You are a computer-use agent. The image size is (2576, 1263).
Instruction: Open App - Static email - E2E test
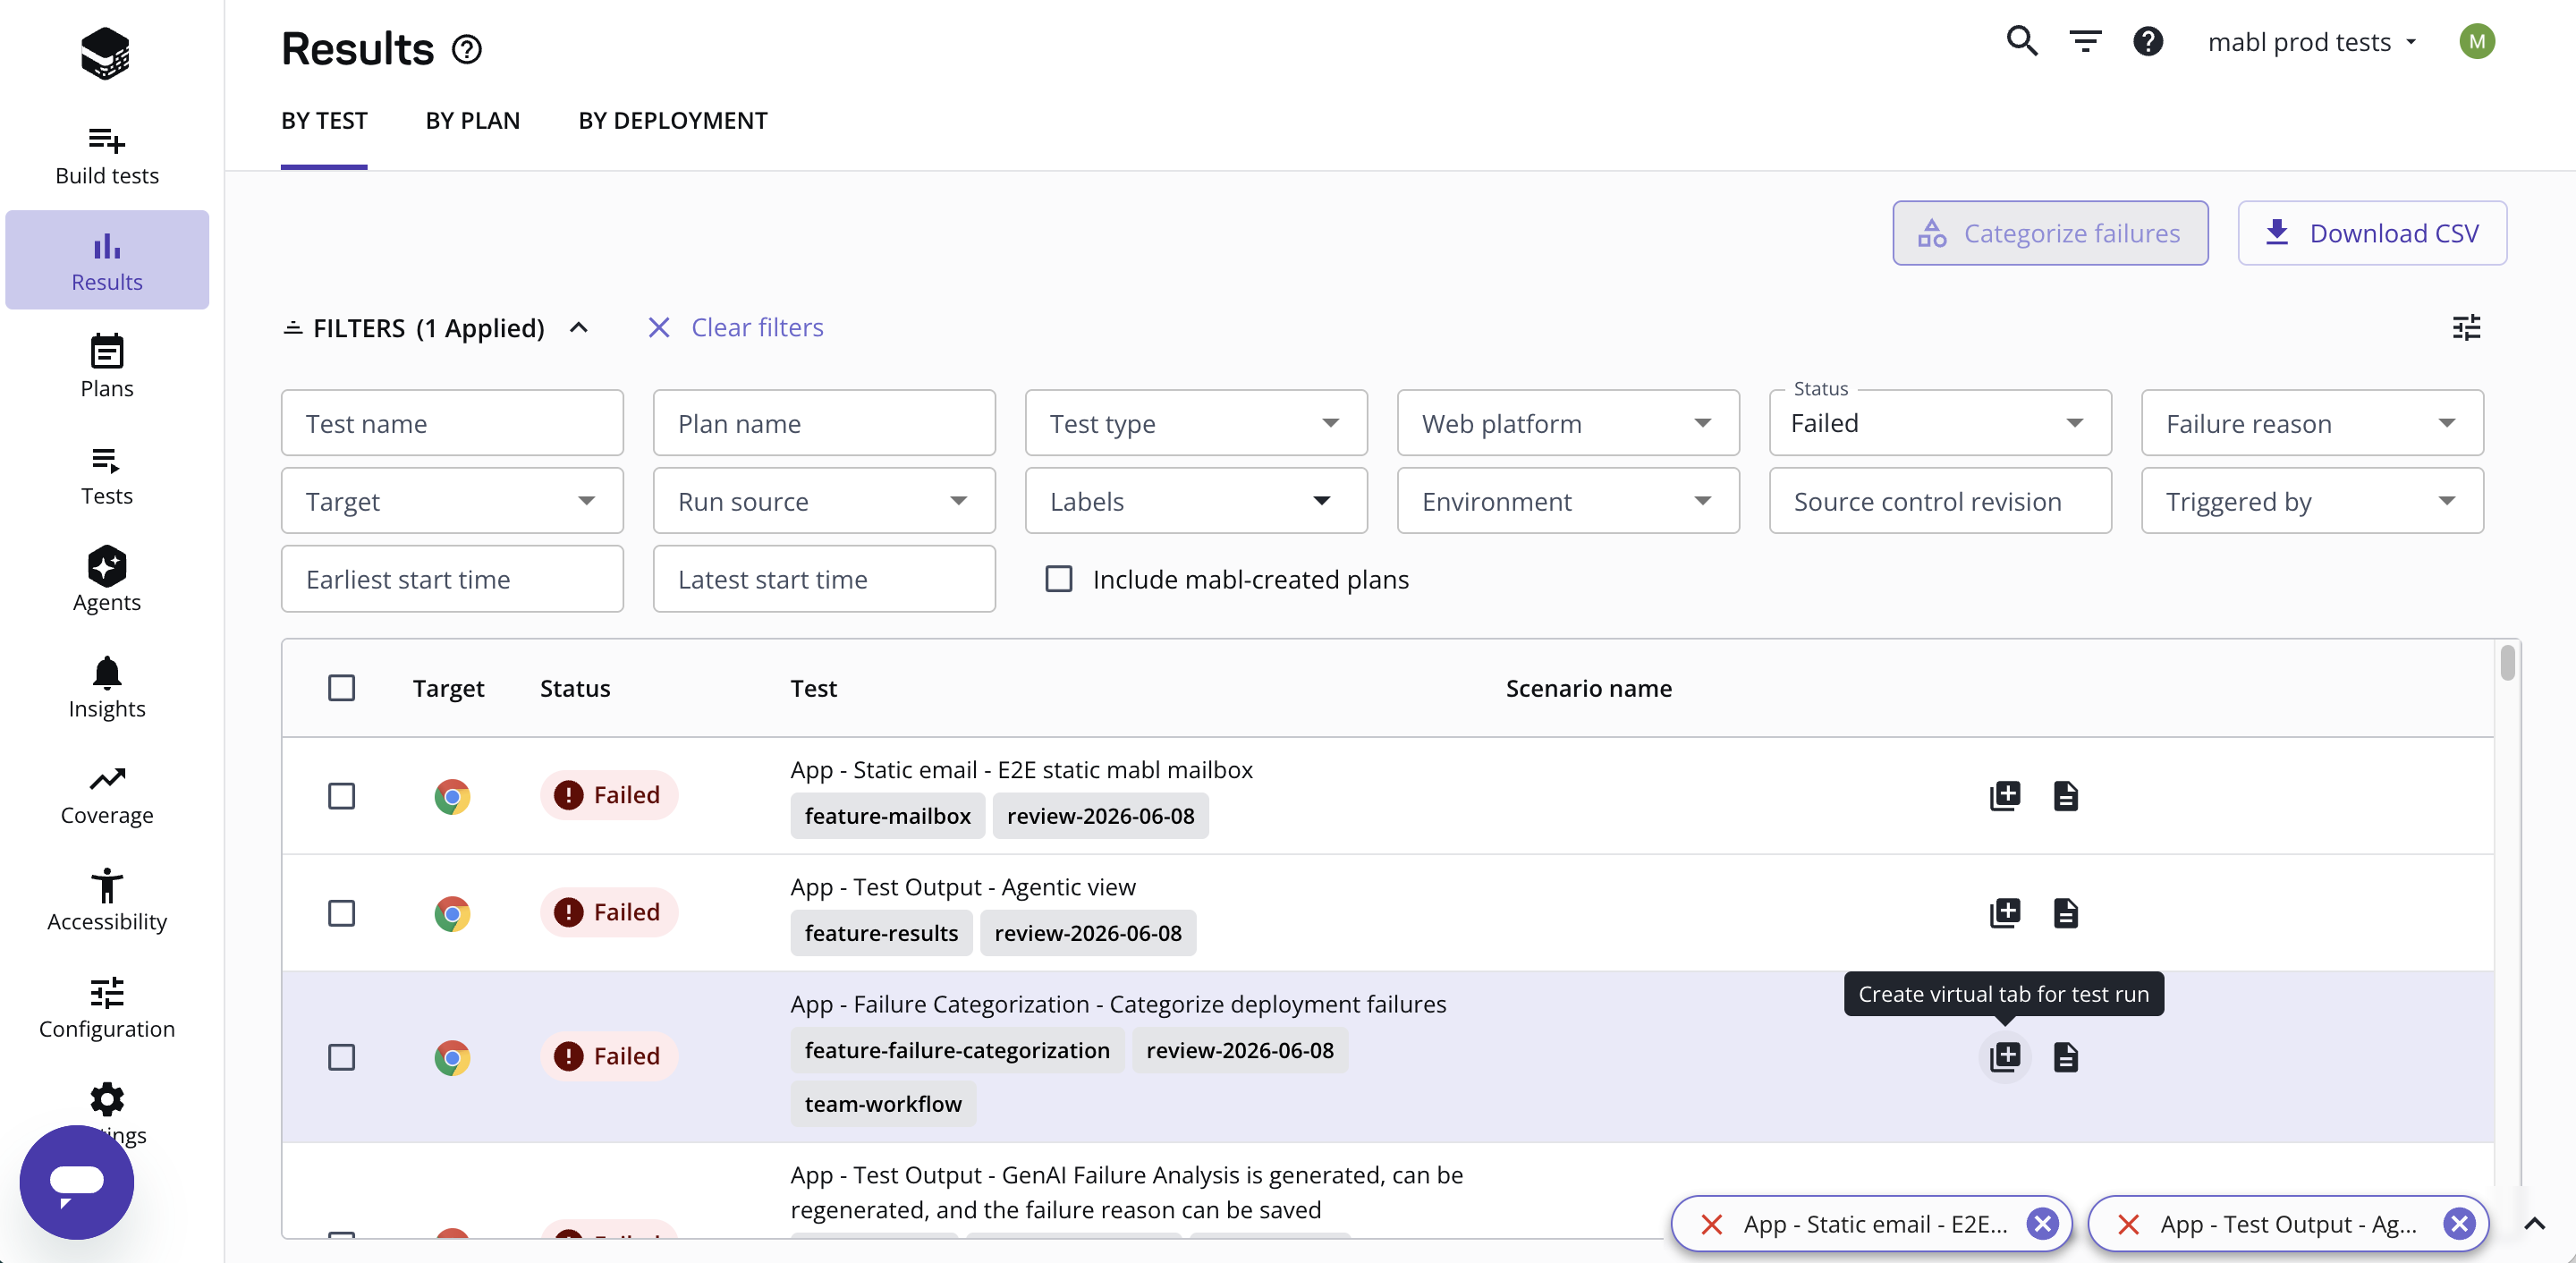tap(1021, 769)
